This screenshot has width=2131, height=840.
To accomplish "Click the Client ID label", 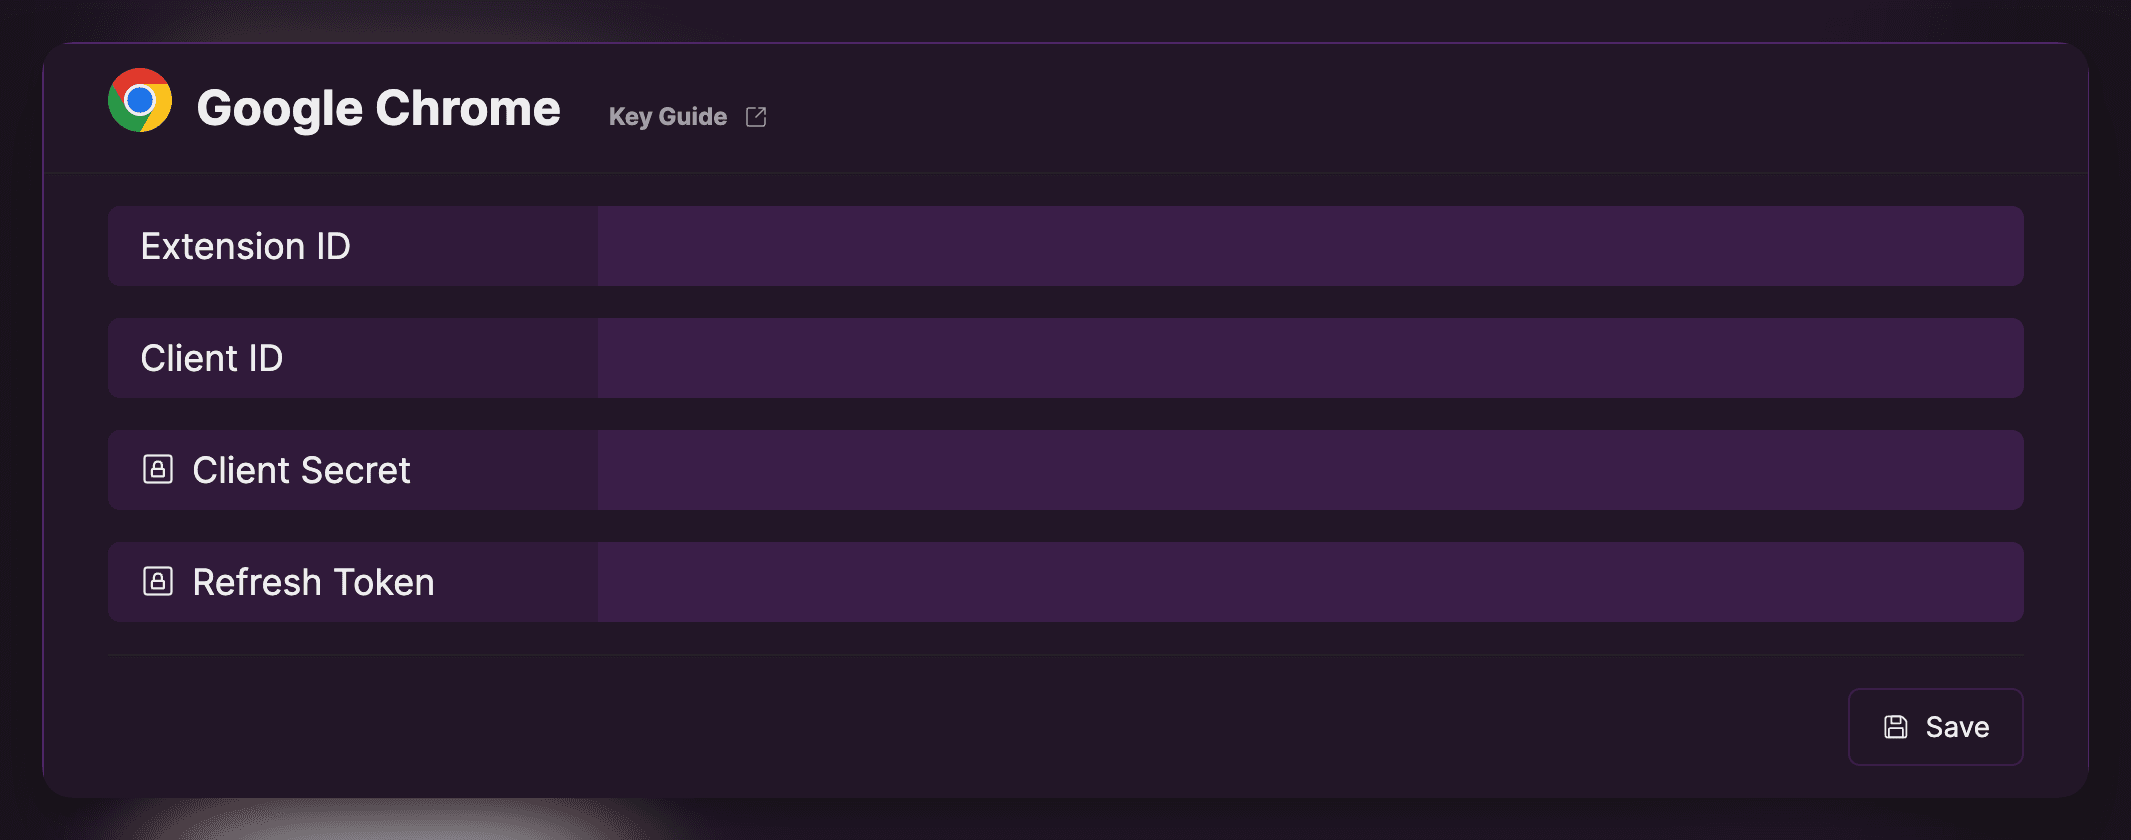I will (211, 358).
